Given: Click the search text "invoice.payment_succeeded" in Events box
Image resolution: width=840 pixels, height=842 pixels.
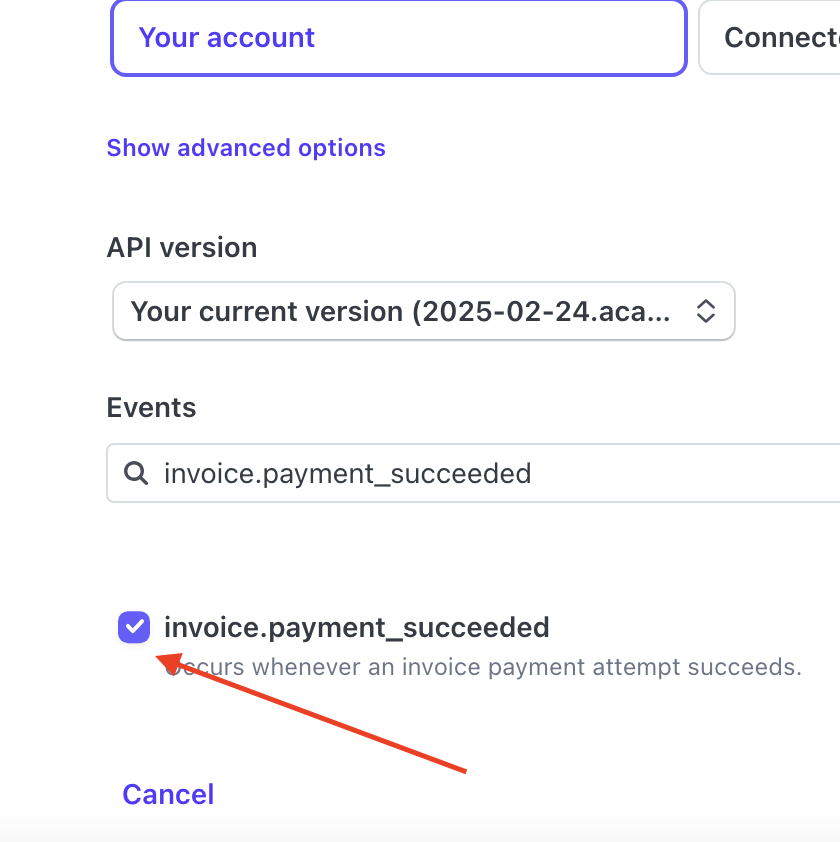Looking at the screenshot, I should (347, 472).
